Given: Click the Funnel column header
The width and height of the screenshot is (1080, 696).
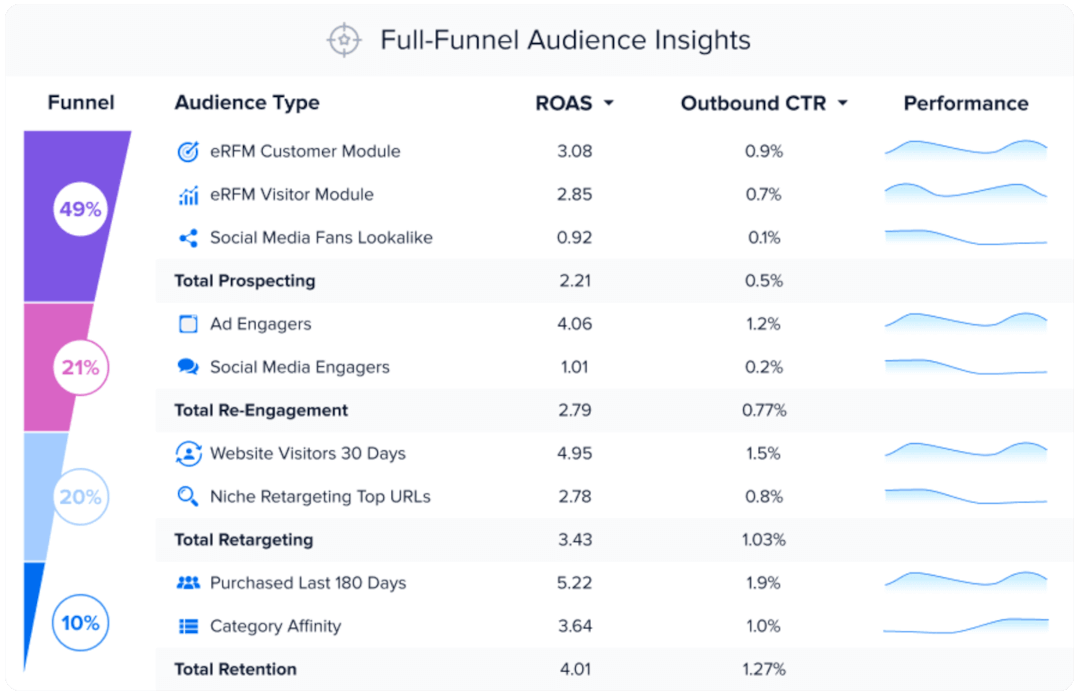Looking at the screenshot, I should [x=81, y=103].
